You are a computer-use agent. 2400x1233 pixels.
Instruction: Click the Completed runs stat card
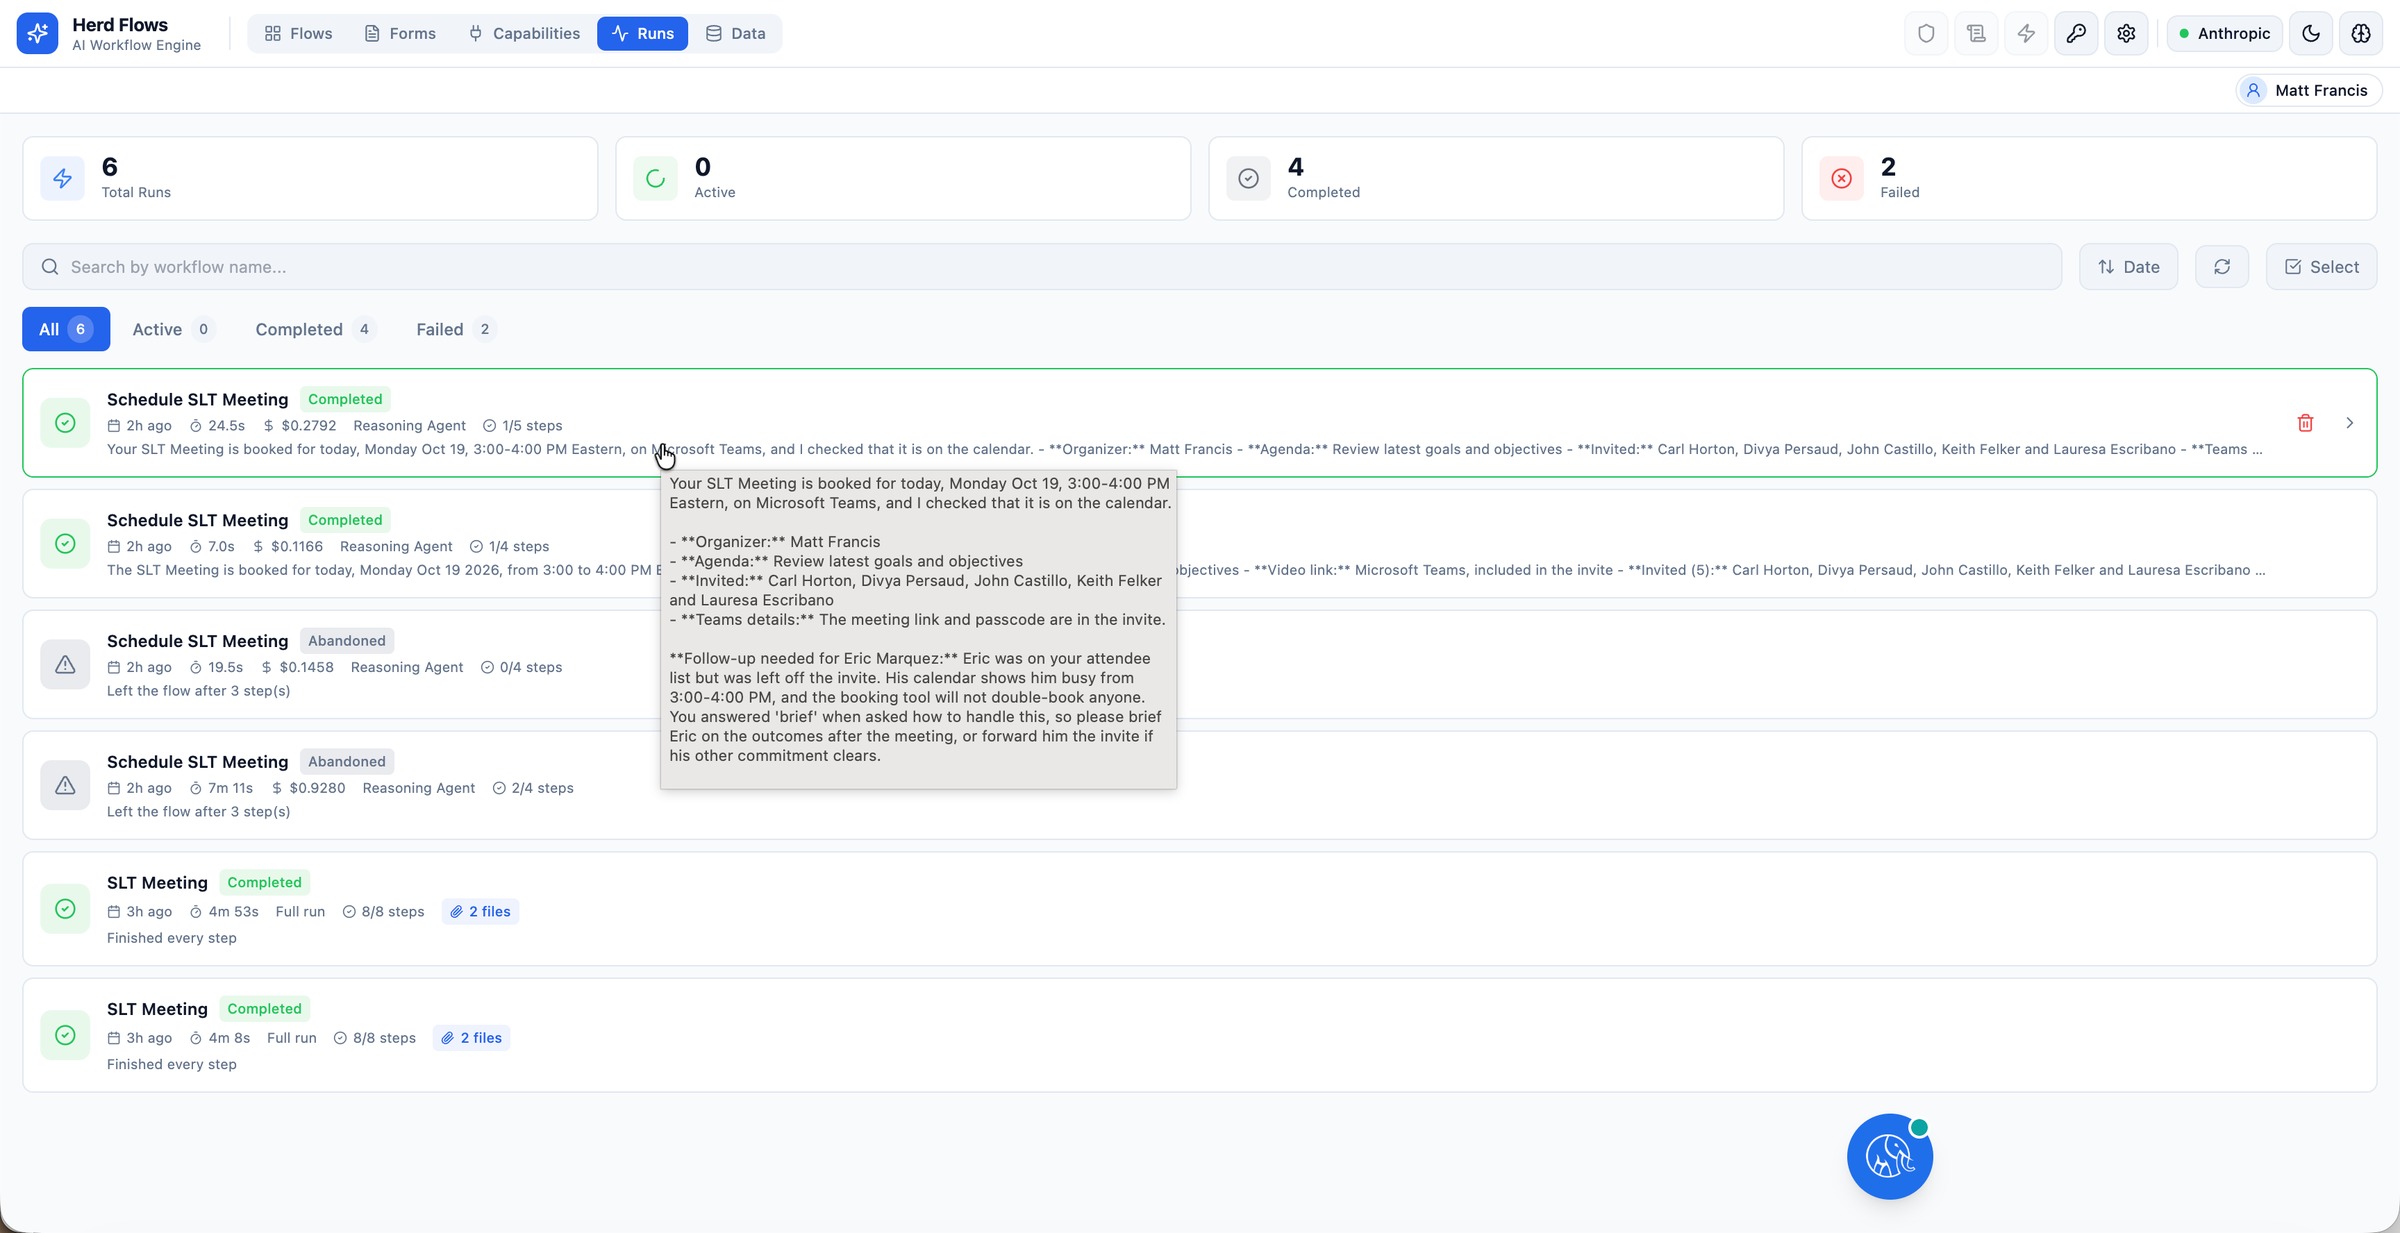pos(1496,178)
